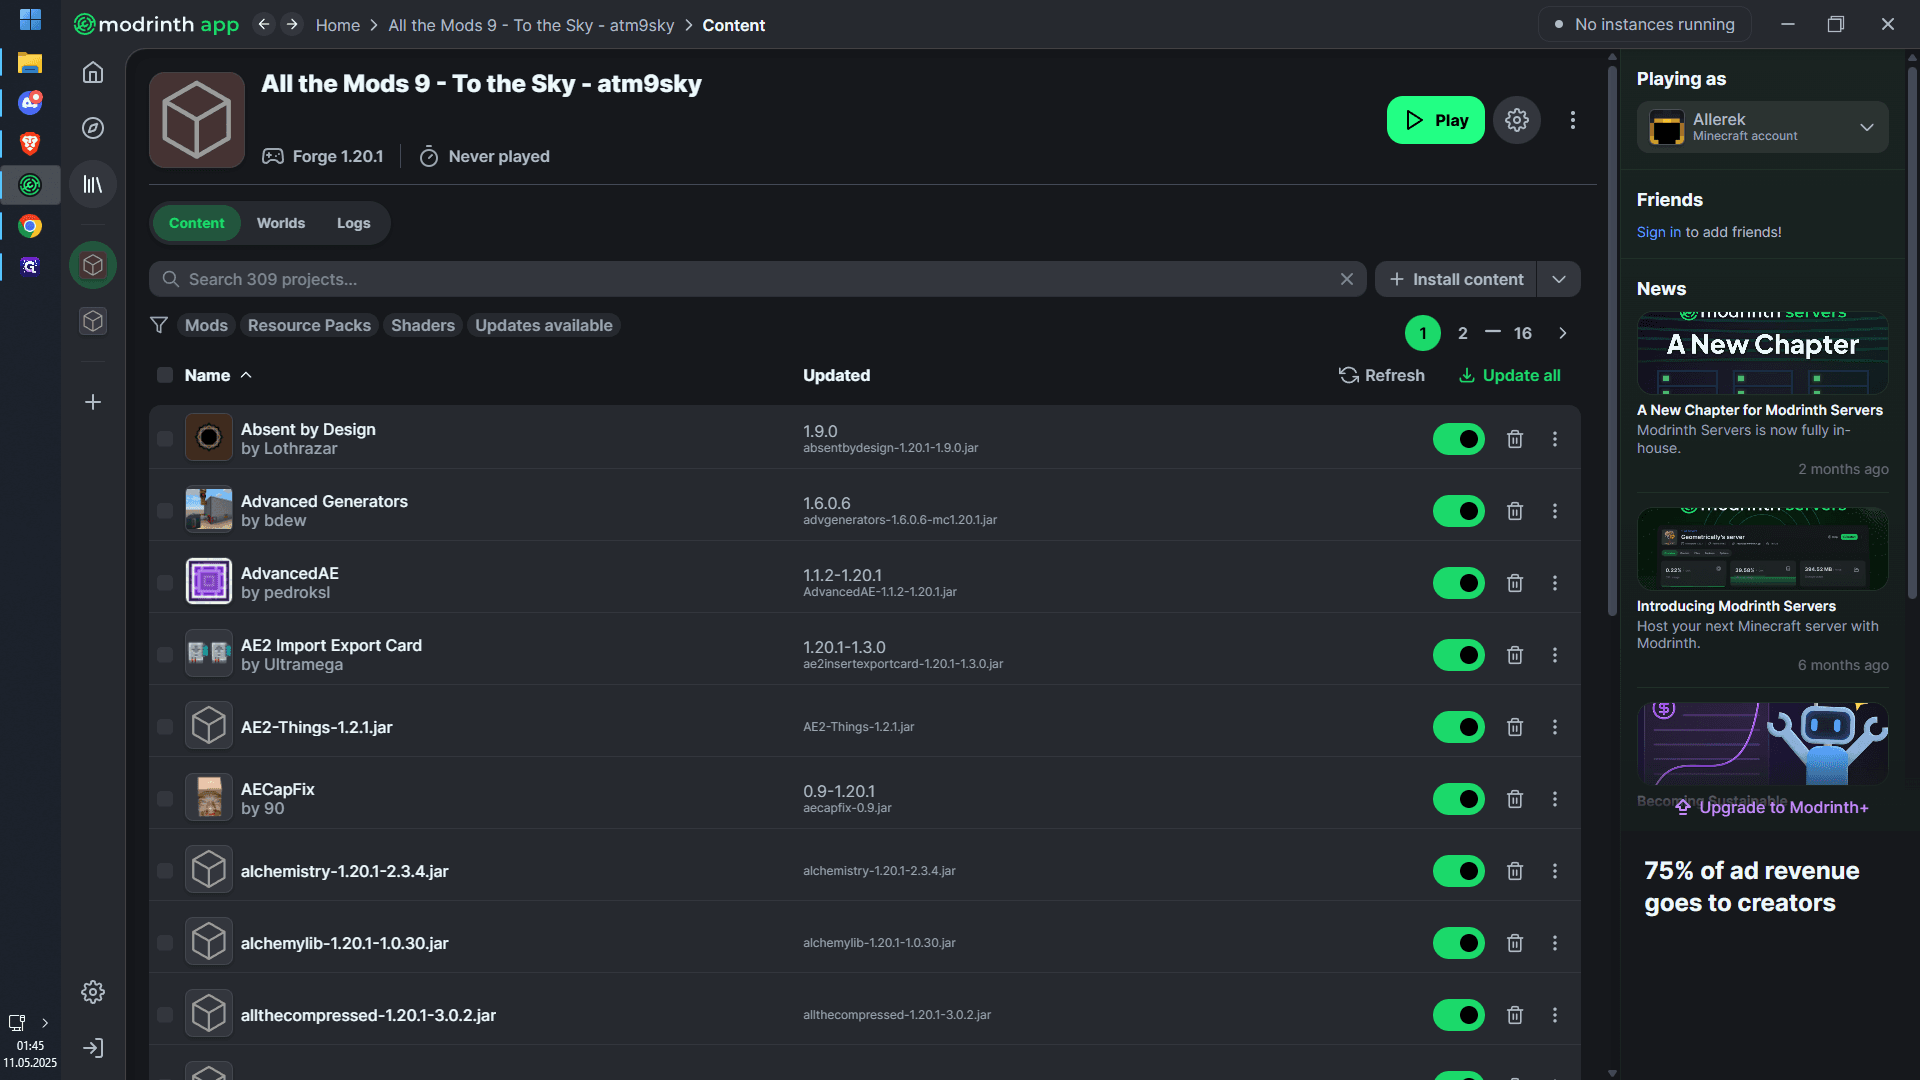Open the Library icon in sidebar

click(x=93, y=184)
